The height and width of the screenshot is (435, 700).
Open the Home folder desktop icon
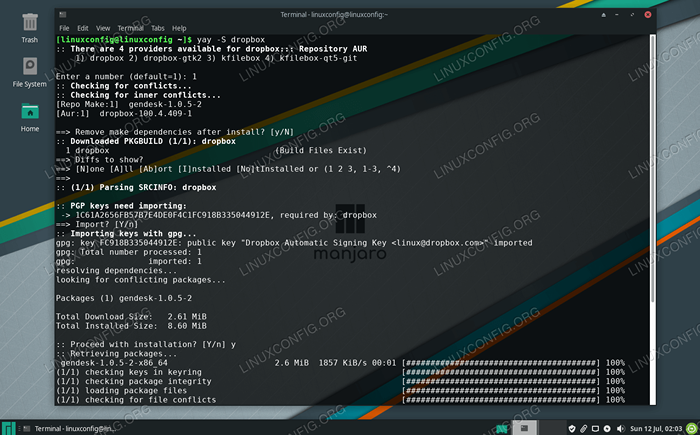coord(29,117)
